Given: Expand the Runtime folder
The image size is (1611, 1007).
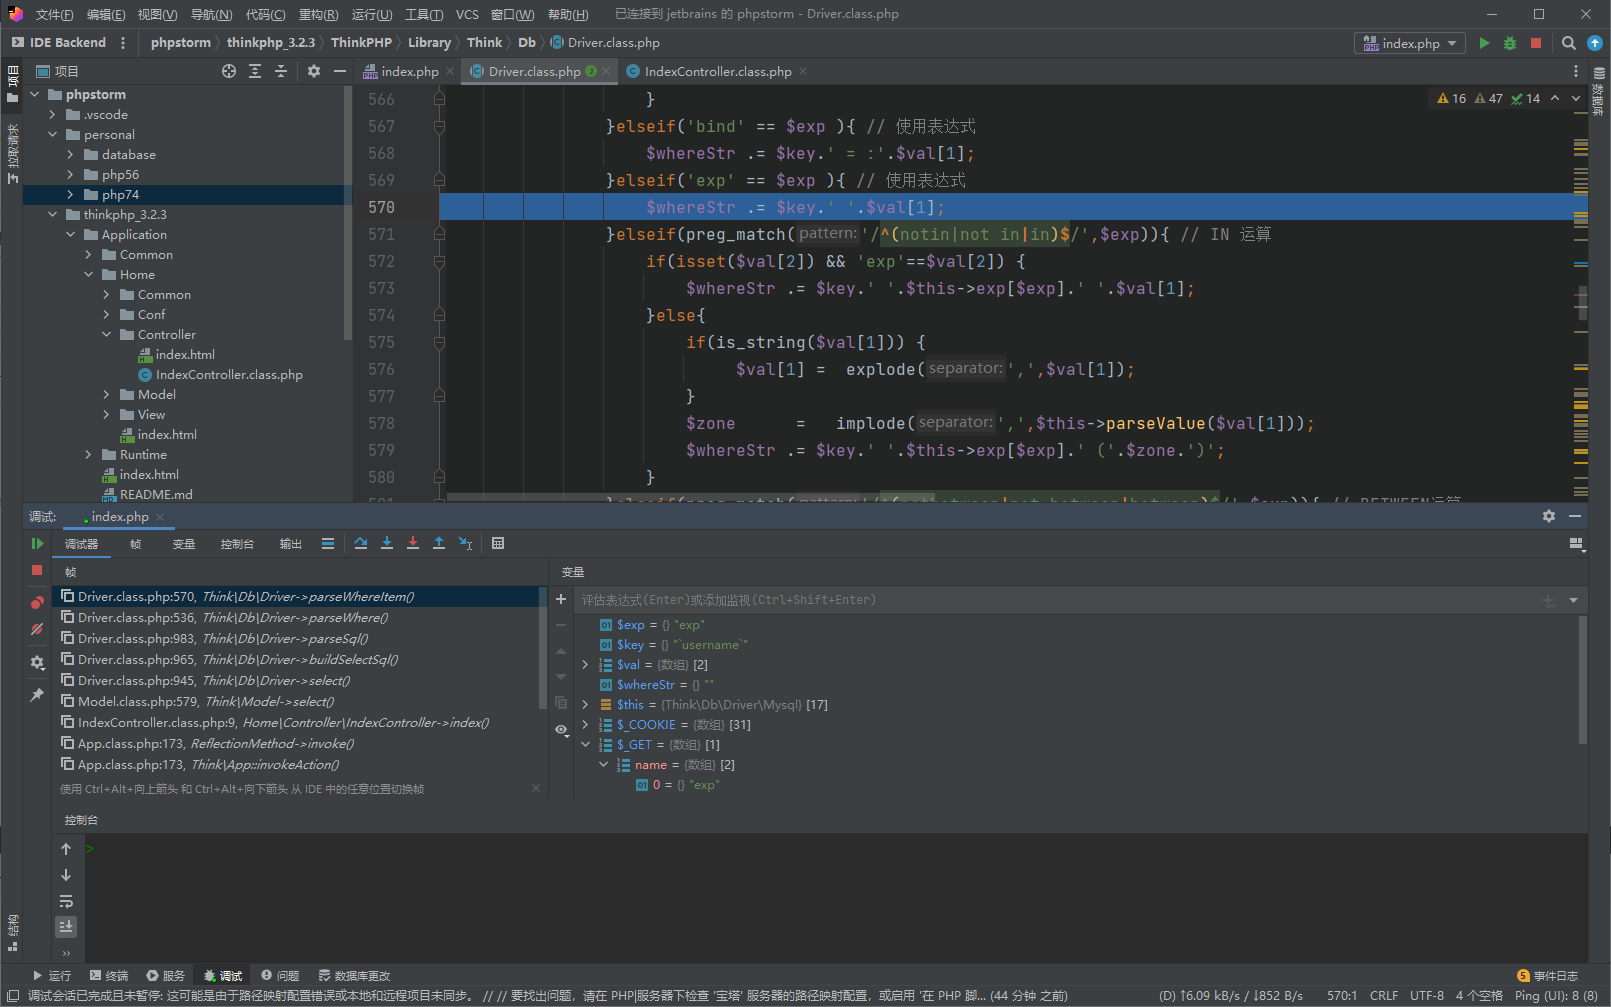Looking at the screenshot, I should pyautogui.click(x=88, y=455).
